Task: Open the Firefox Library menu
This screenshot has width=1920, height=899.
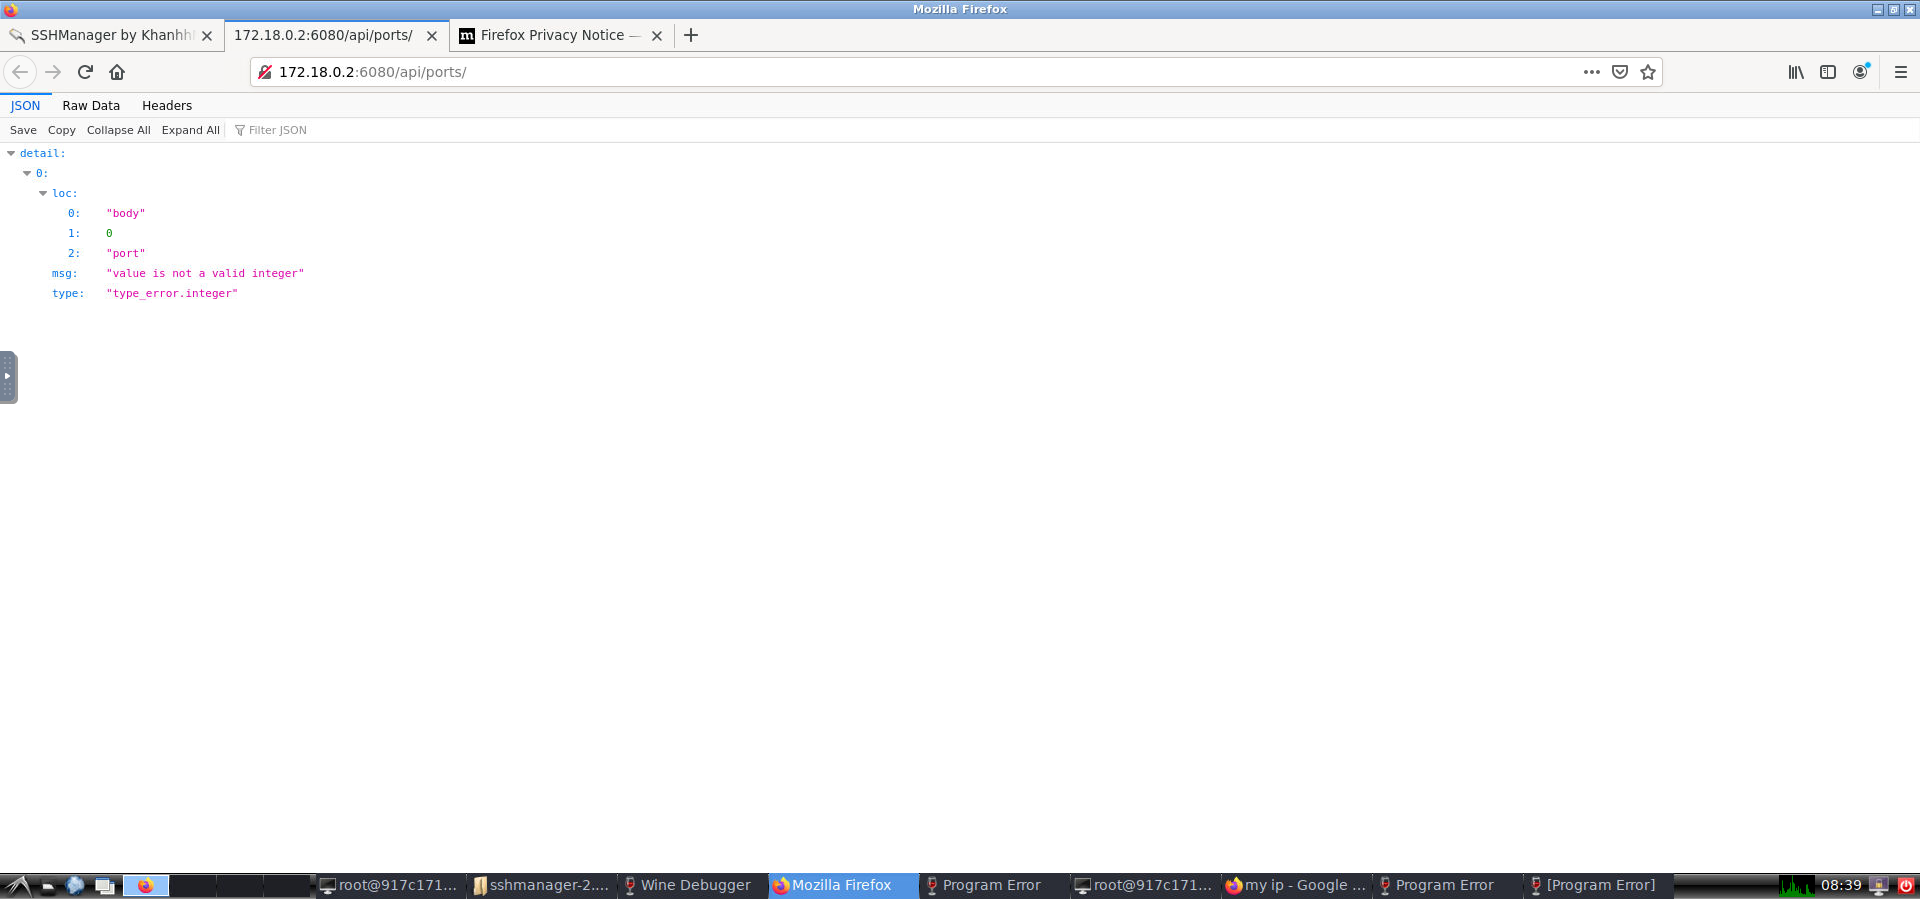Action: click(1796, 72)
